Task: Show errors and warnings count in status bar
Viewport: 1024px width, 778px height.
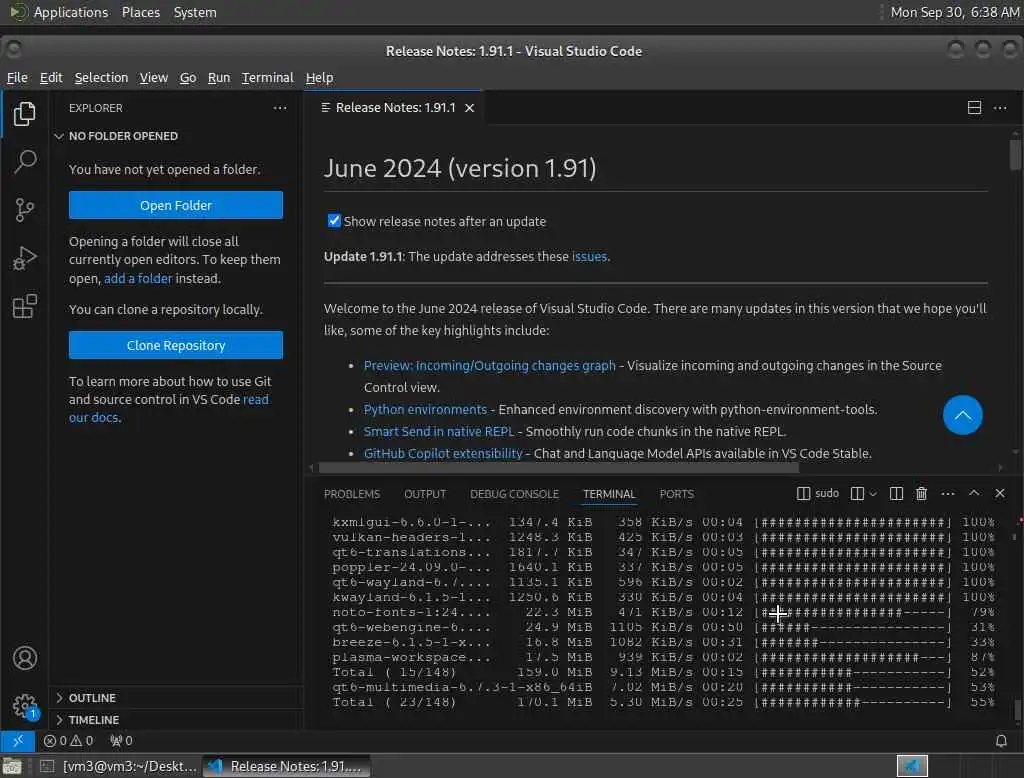Action: tap(69, 741)
